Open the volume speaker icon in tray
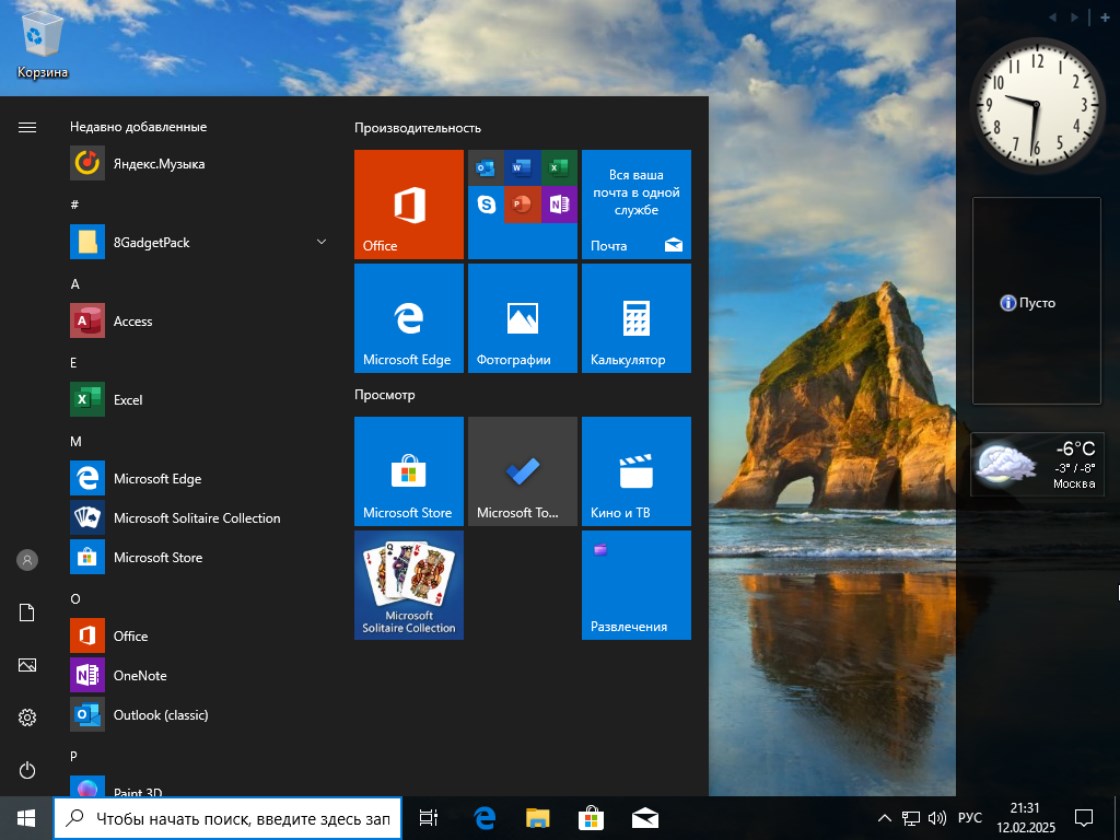 937,818
